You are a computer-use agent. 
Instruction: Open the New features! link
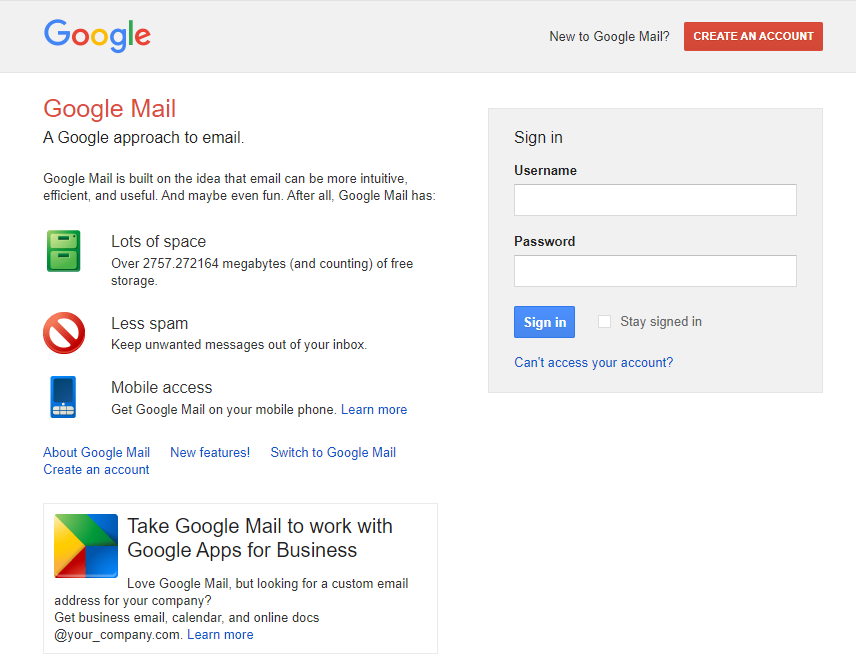pyautogui.click(x=210, y=453)
